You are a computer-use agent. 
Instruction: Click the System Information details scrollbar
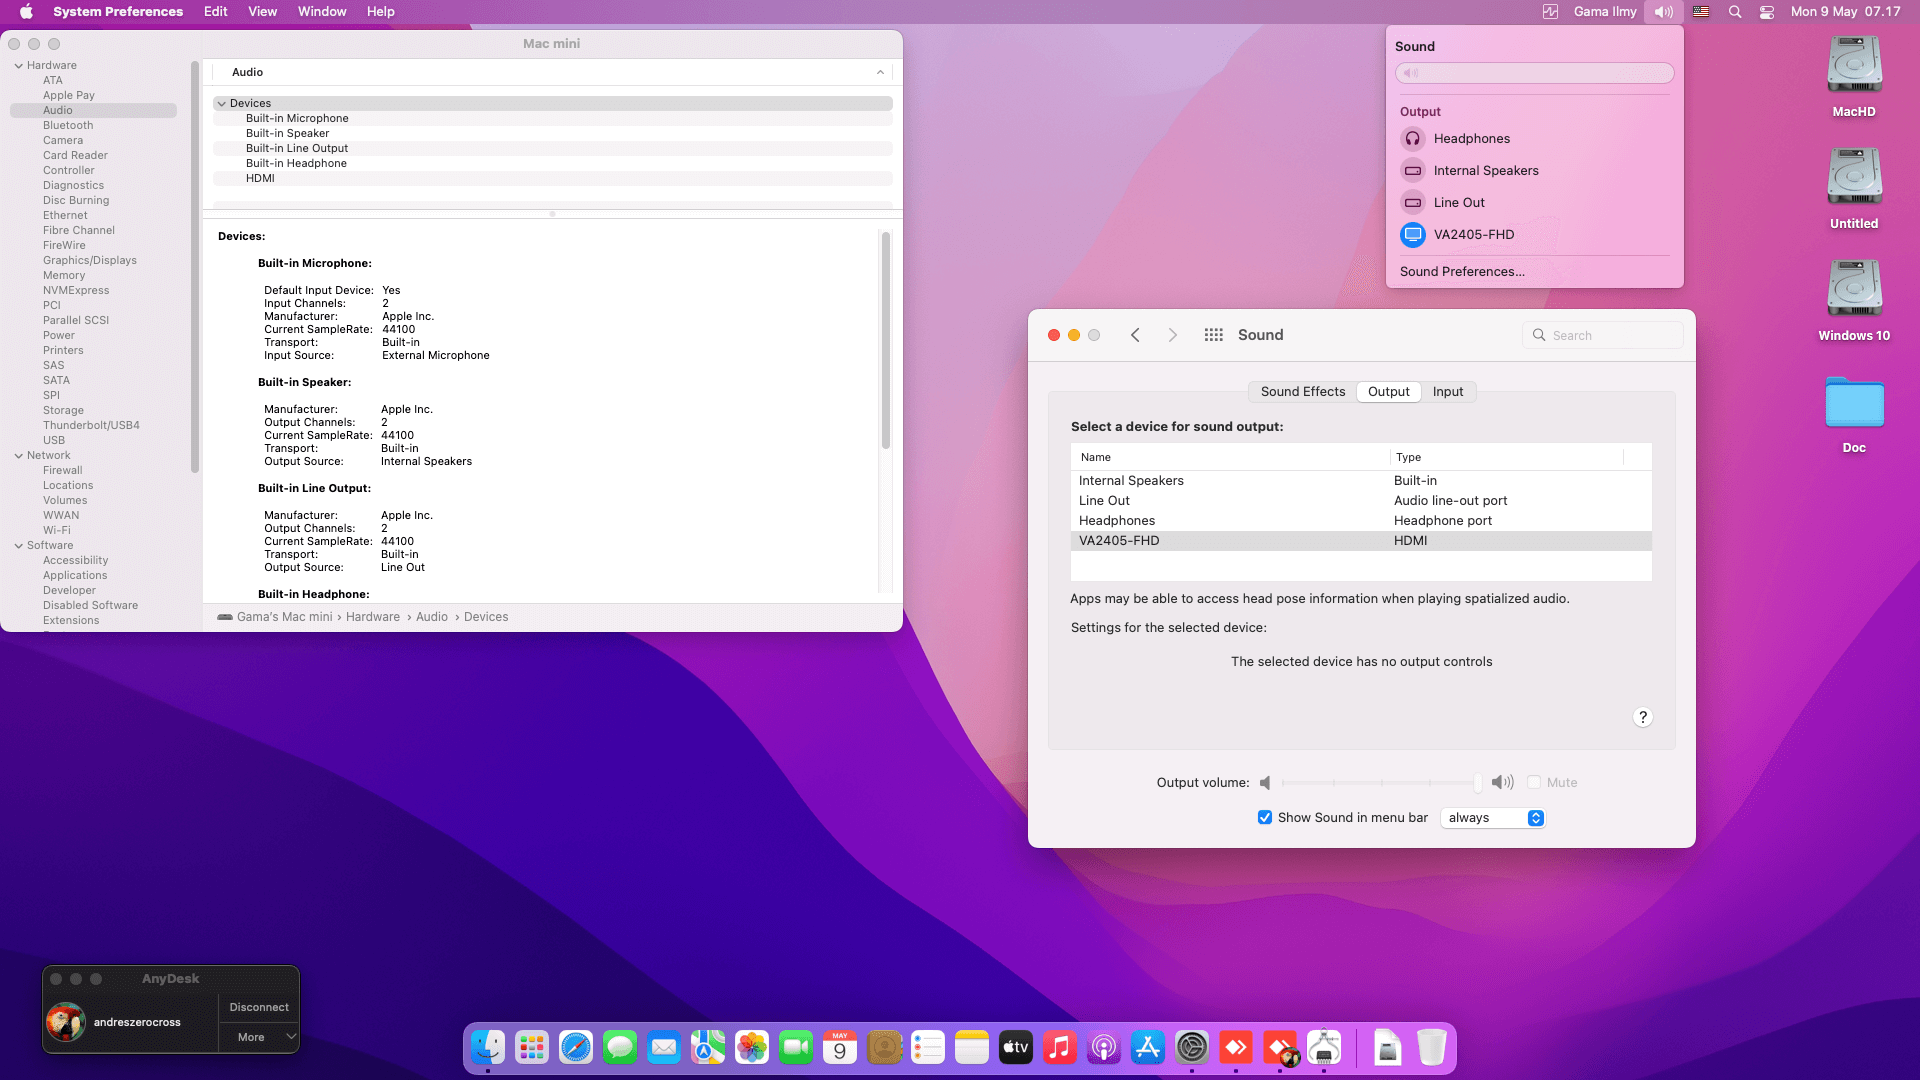pyautogui.click(x=885, y=340)
